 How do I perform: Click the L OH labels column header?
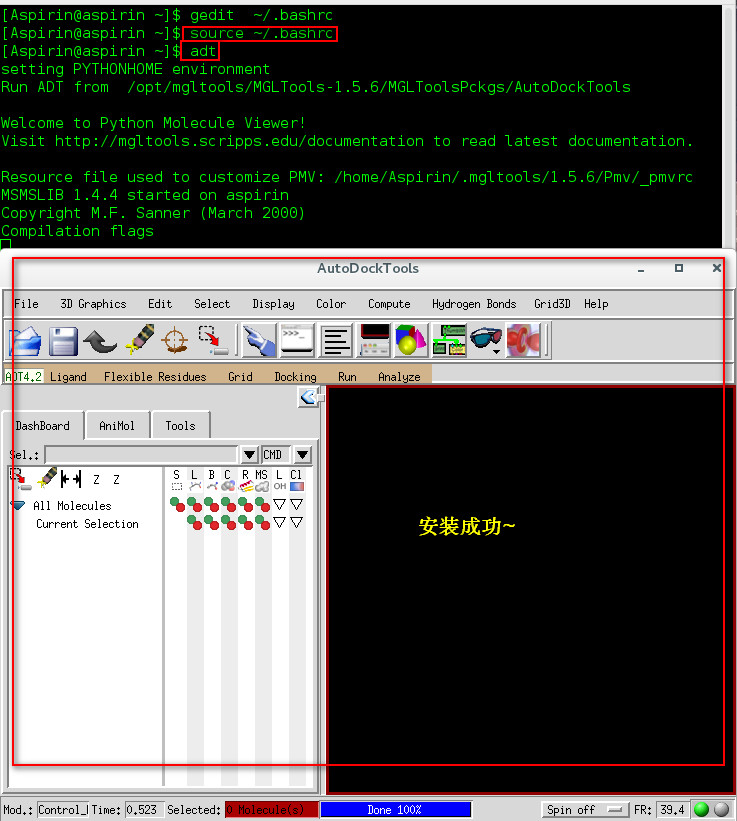pos(280,480)
